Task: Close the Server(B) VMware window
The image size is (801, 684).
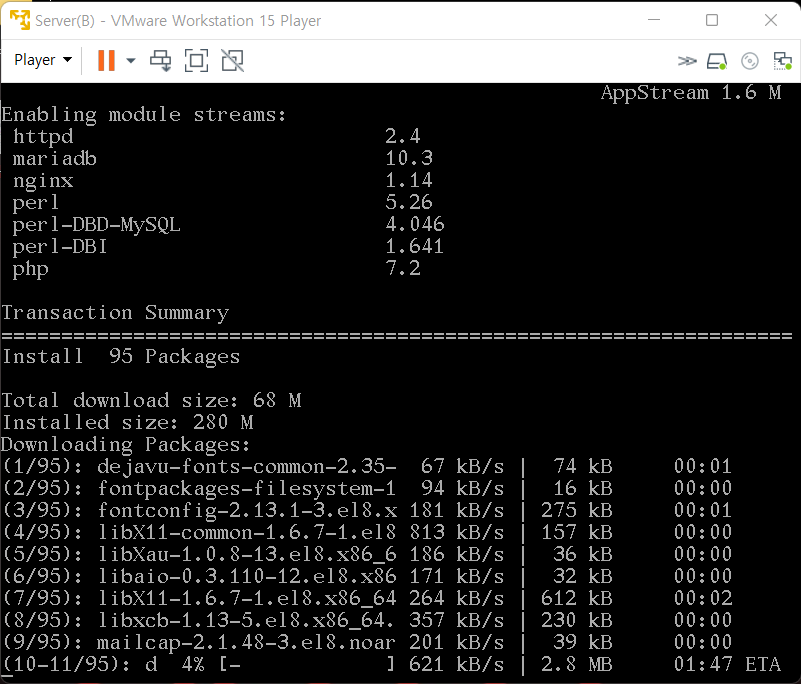Action: (x=771, y=20)
